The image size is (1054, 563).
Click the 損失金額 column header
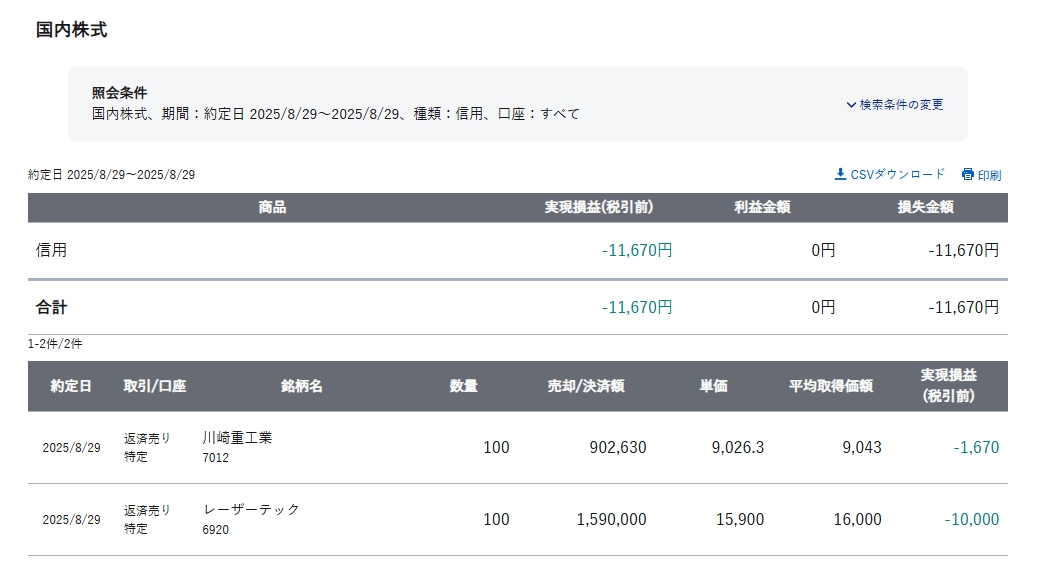coord(926,208)
